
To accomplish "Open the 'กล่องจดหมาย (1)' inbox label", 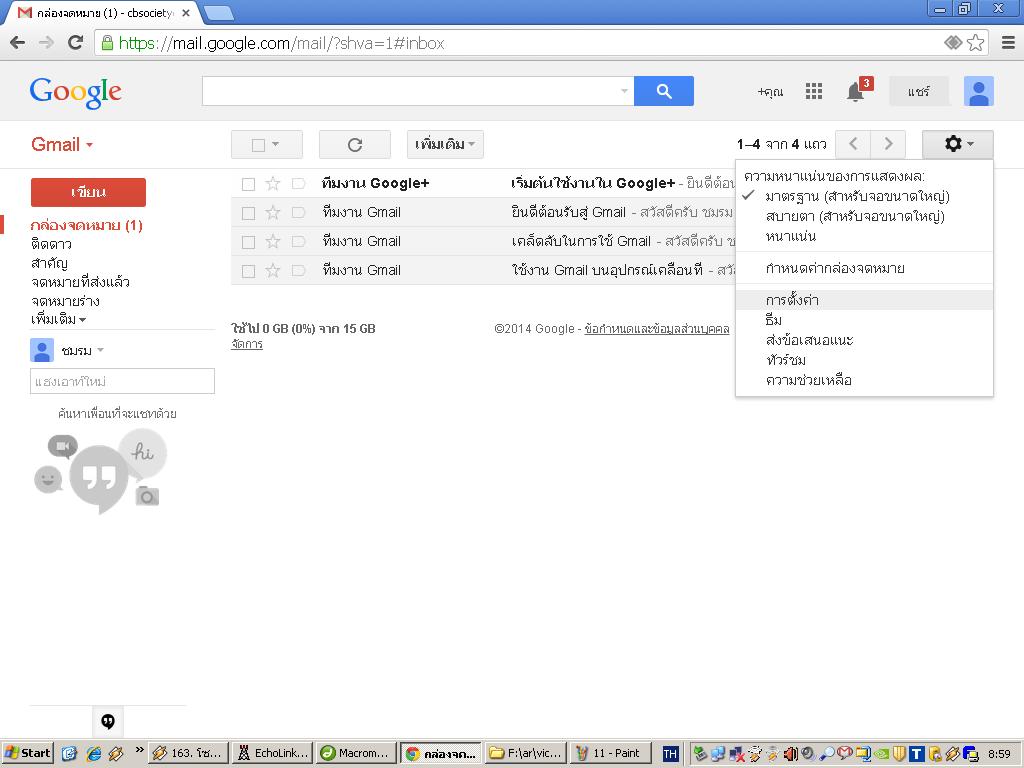I will point(86,225).
